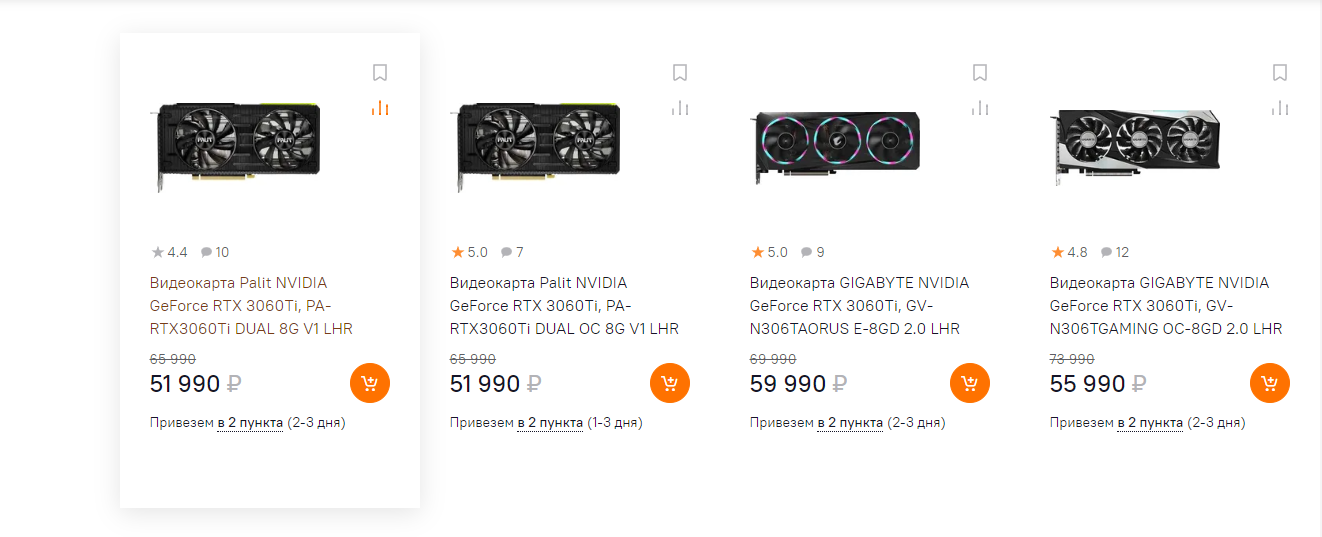
Task: View the 12 reviews of GAMING OC card
Action: (x=1115, y=252)
